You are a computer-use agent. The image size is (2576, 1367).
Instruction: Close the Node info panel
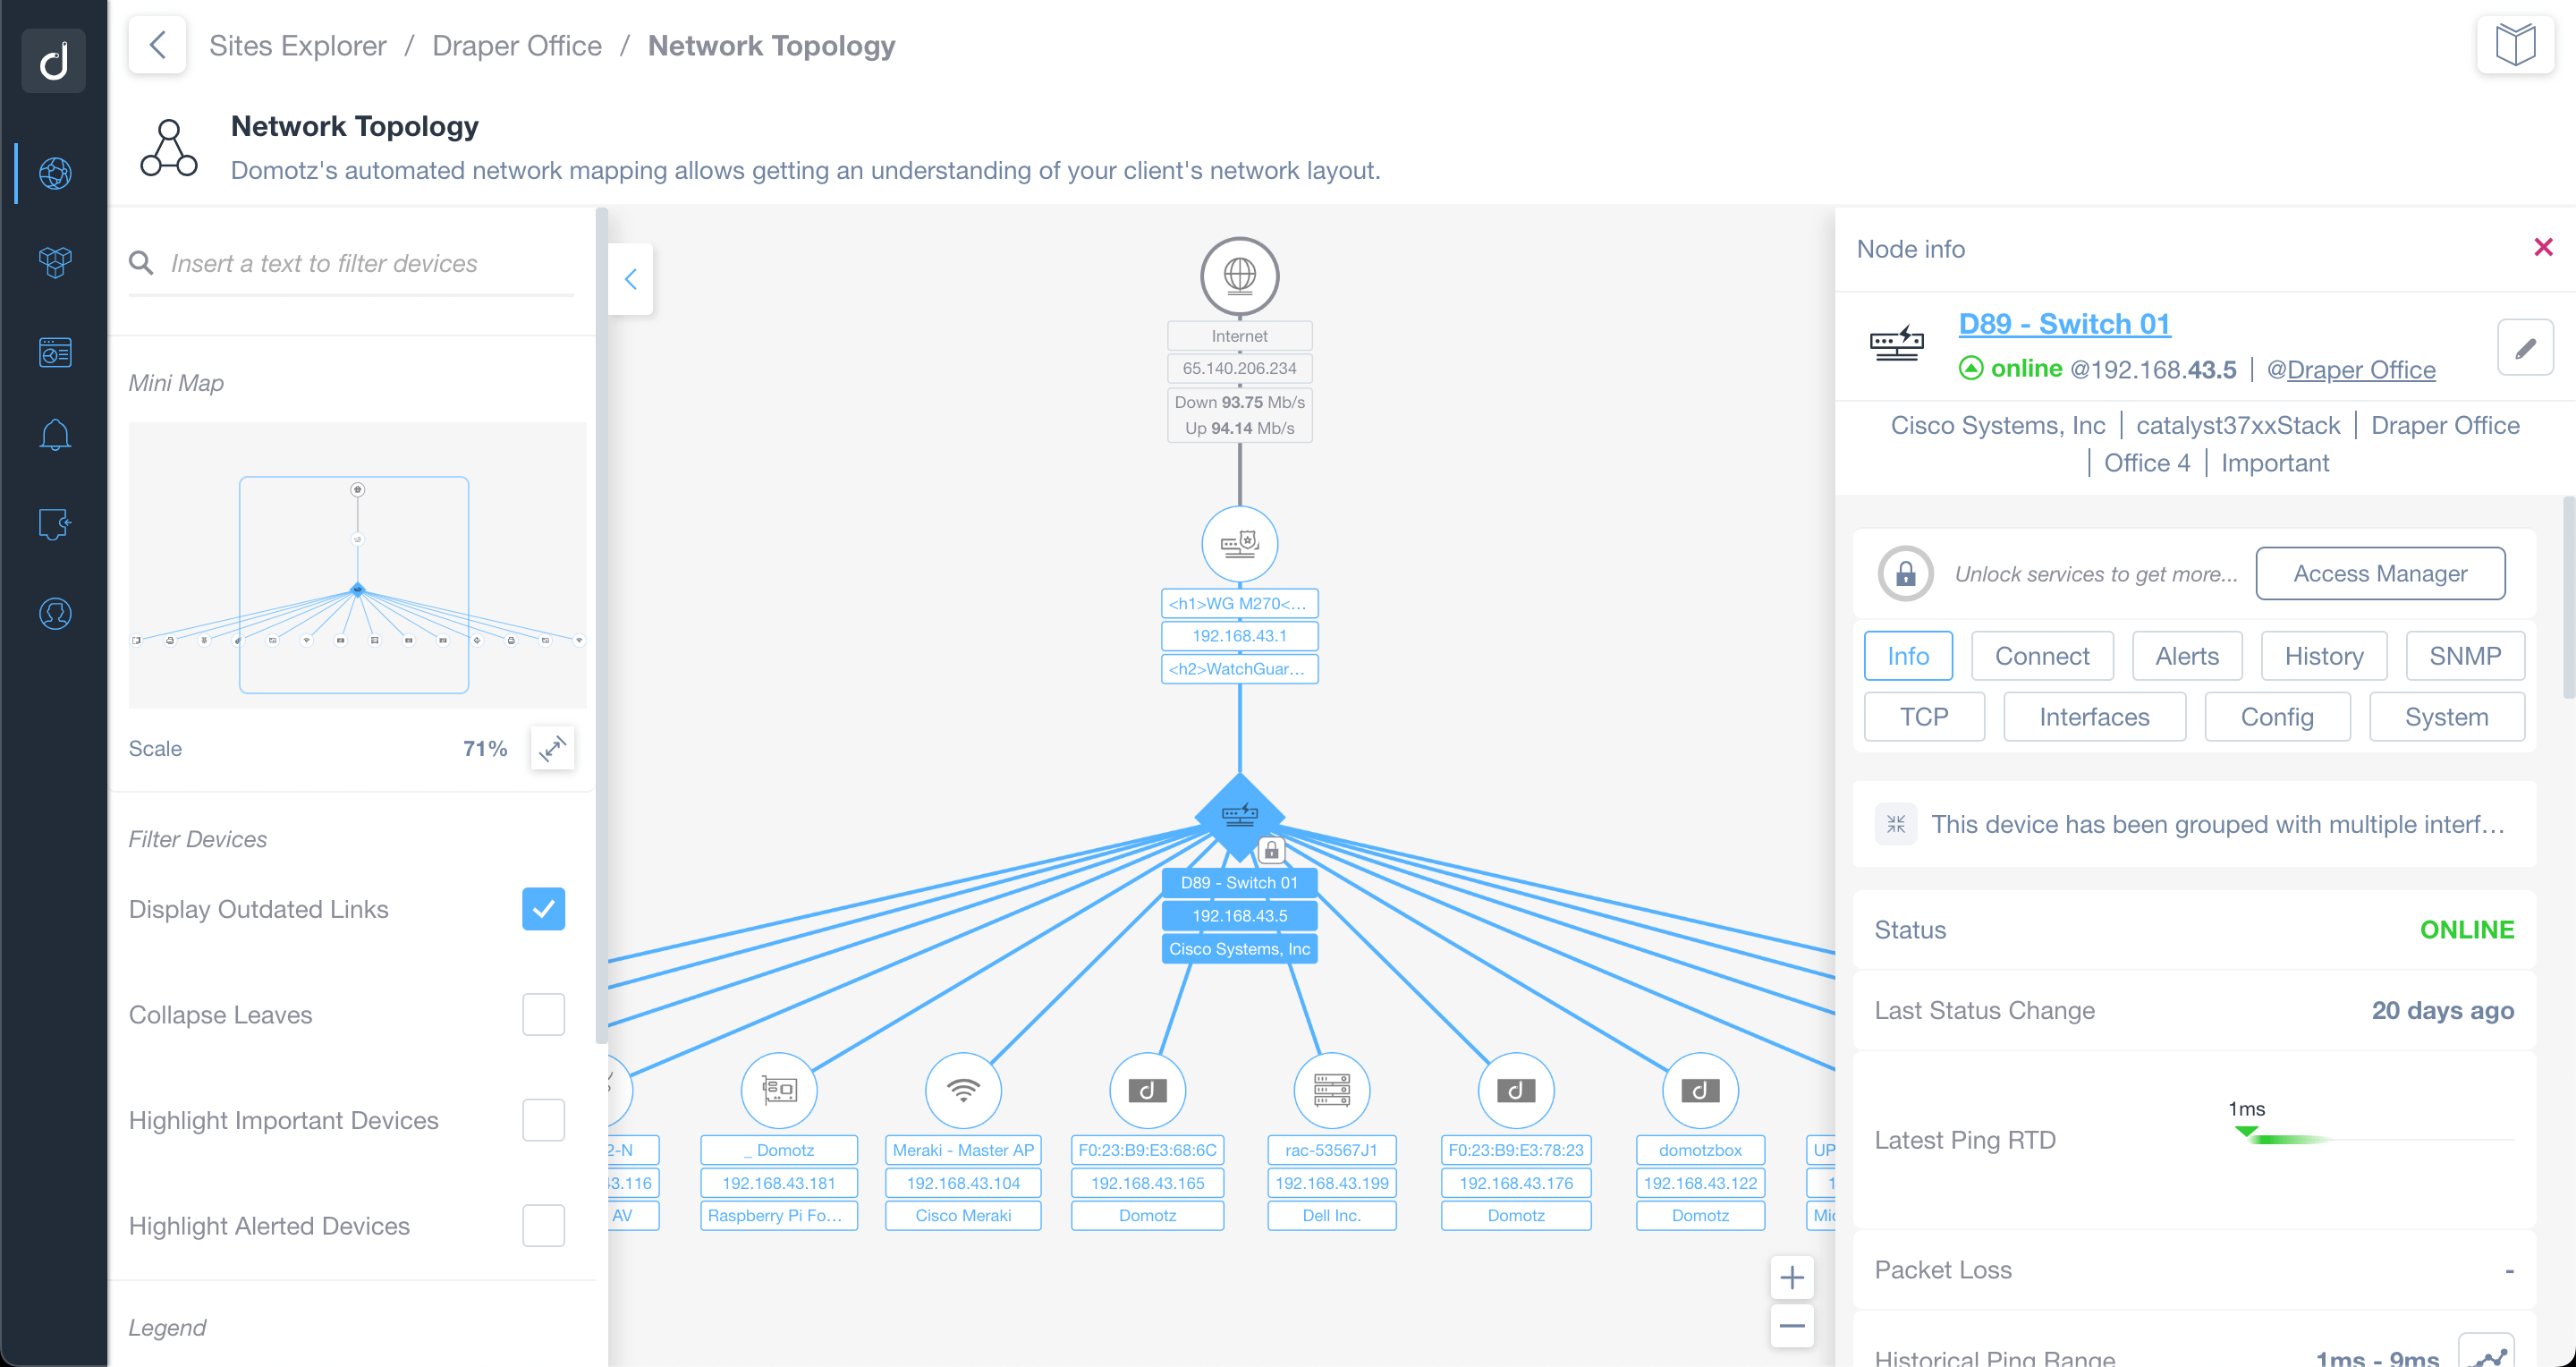[x=2543, y=247]
